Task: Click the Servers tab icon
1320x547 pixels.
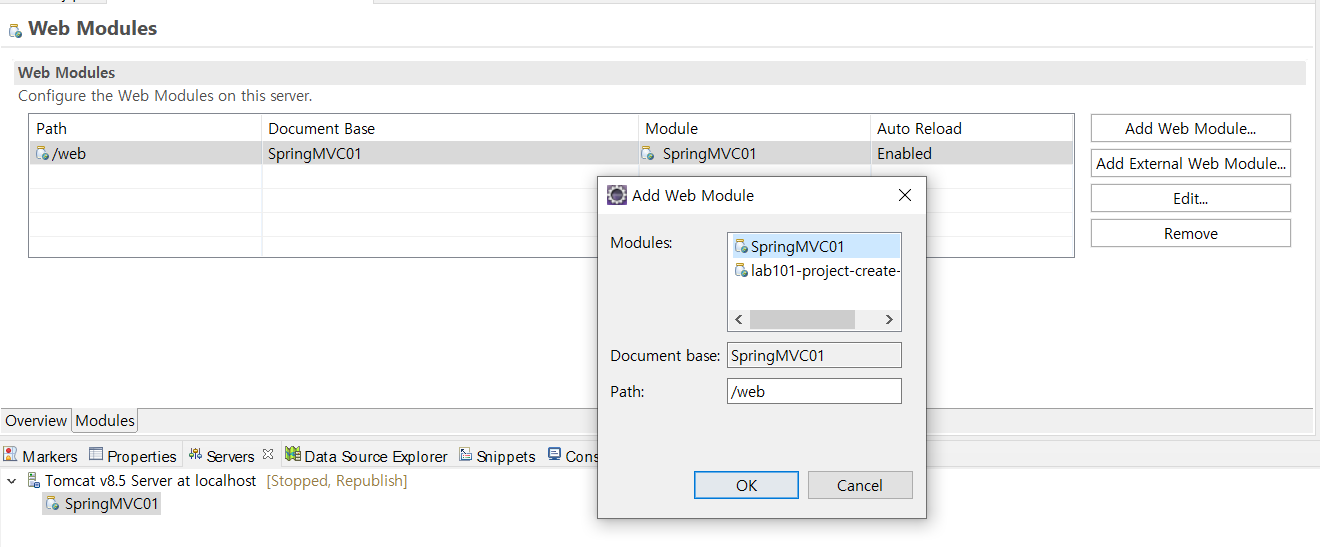Action: [x=195, y=455]
